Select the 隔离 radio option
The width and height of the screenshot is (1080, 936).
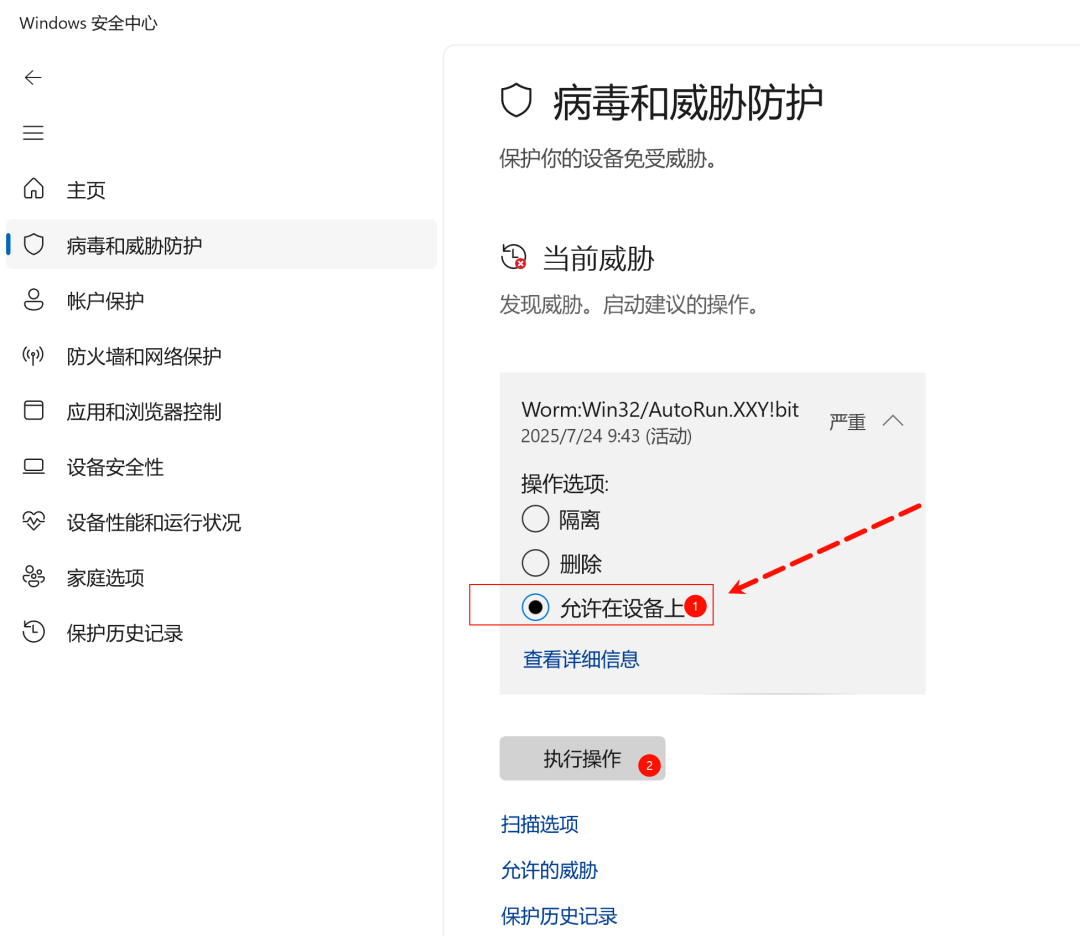click(535, 519)
